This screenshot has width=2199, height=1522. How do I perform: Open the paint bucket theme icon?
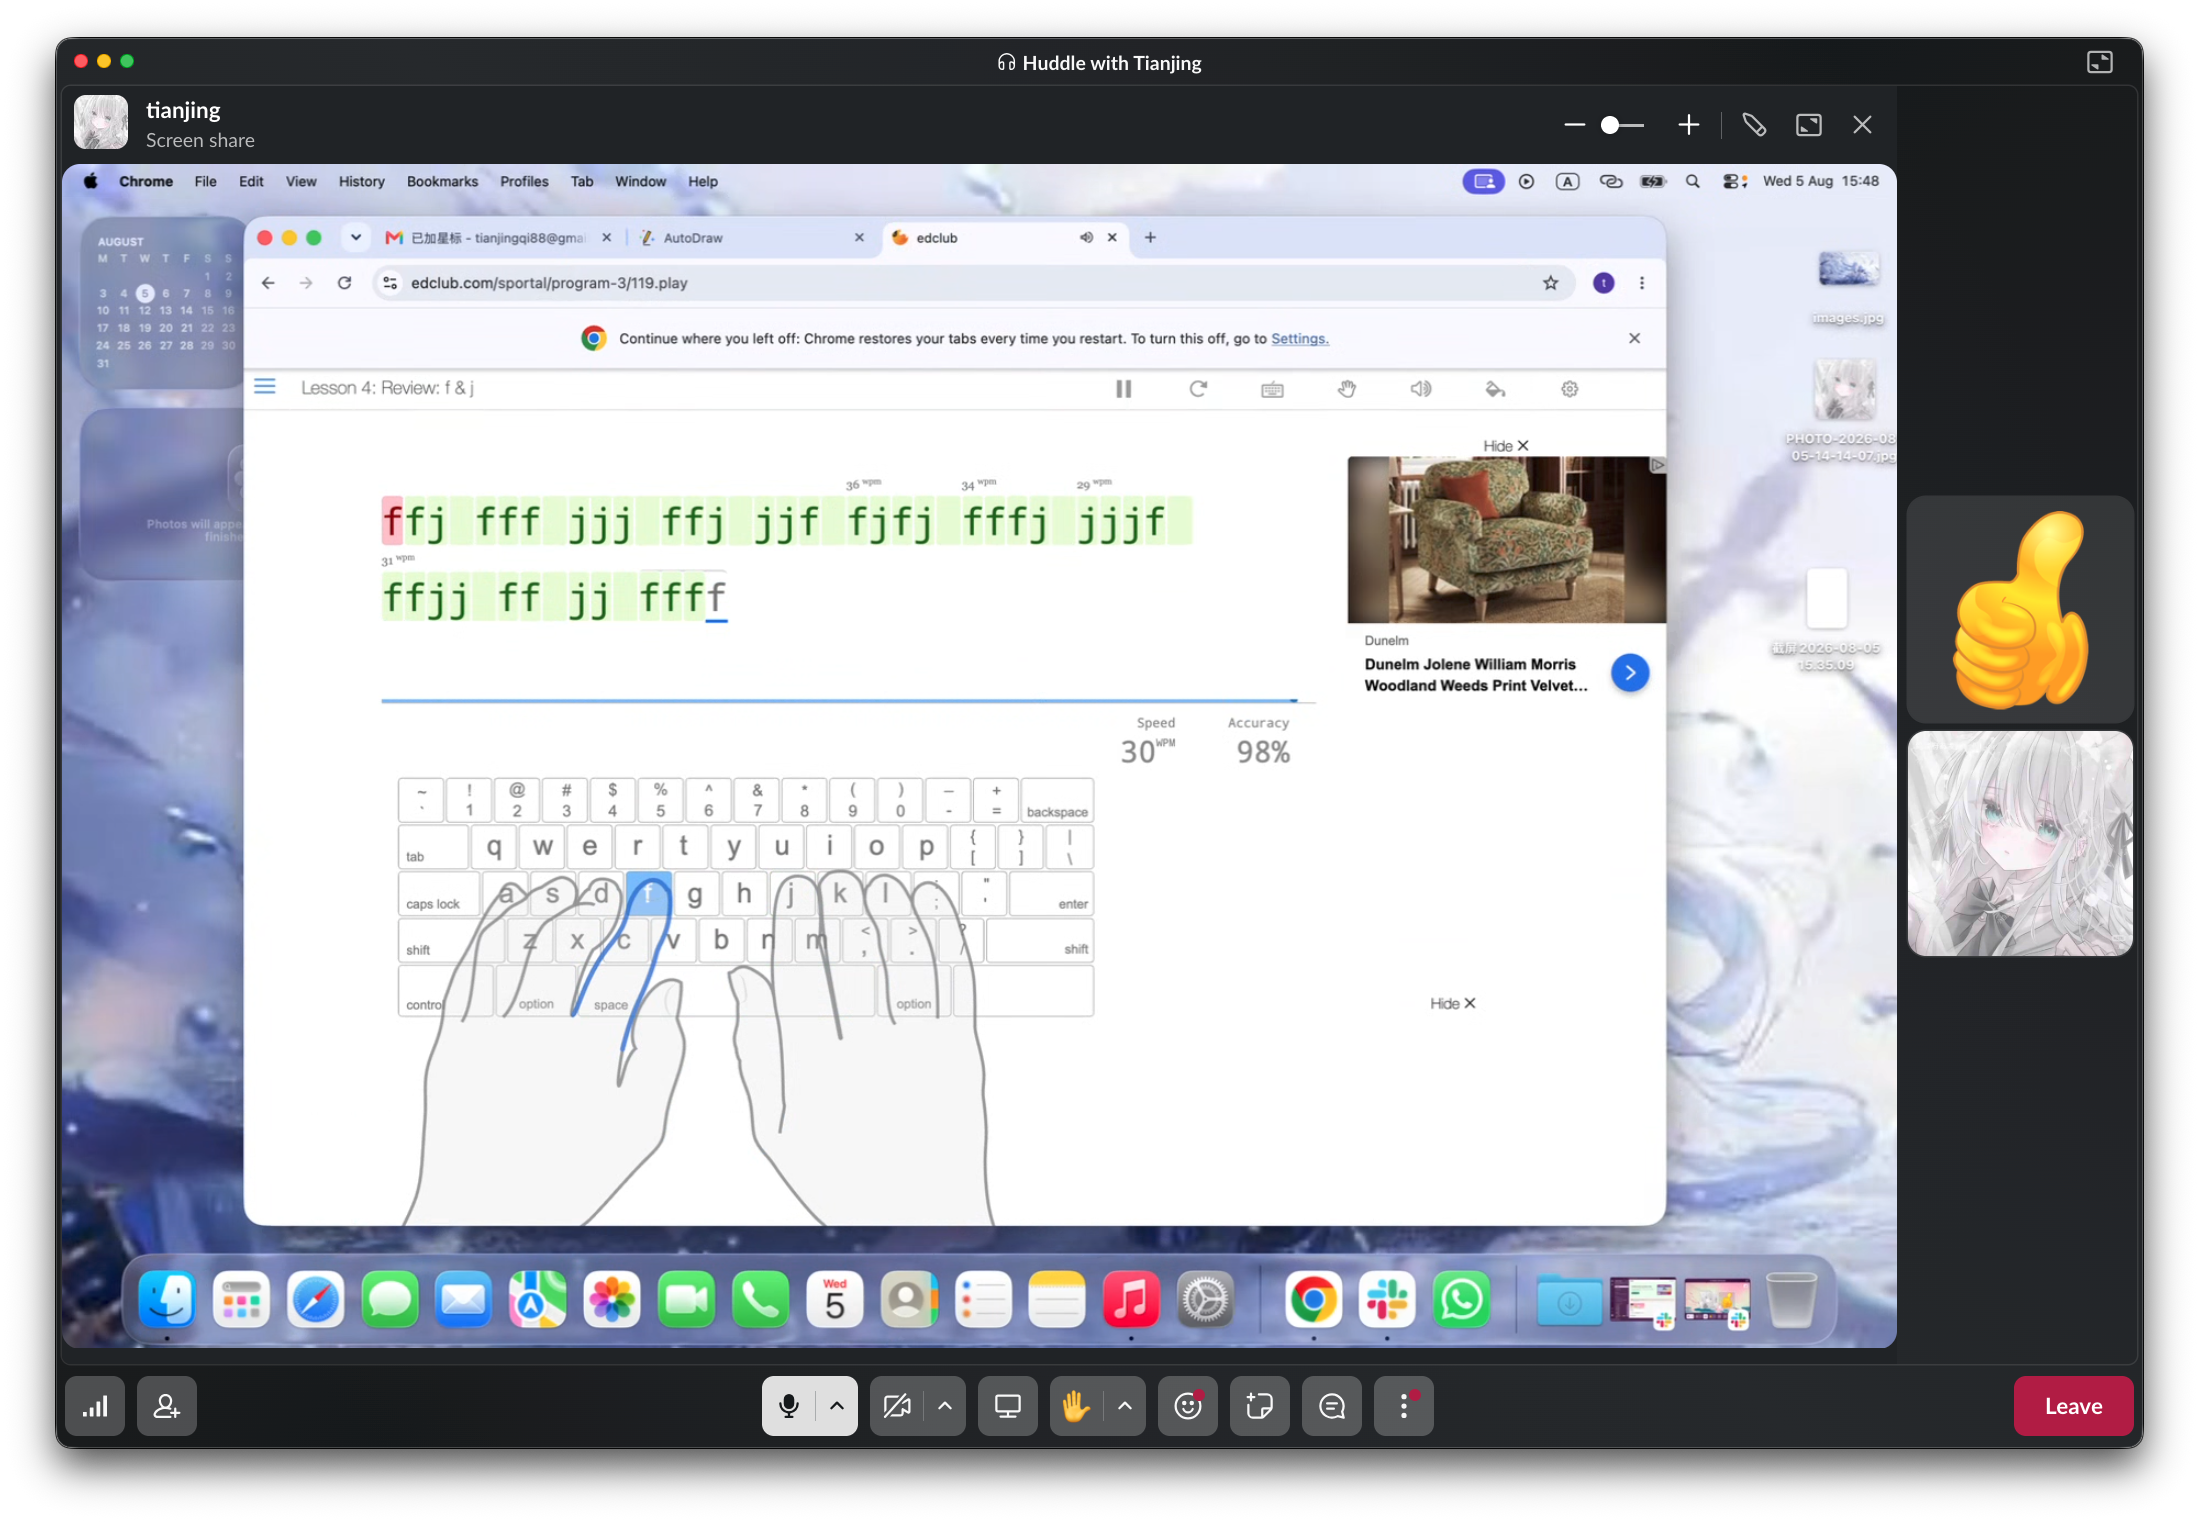(1495, 389)
